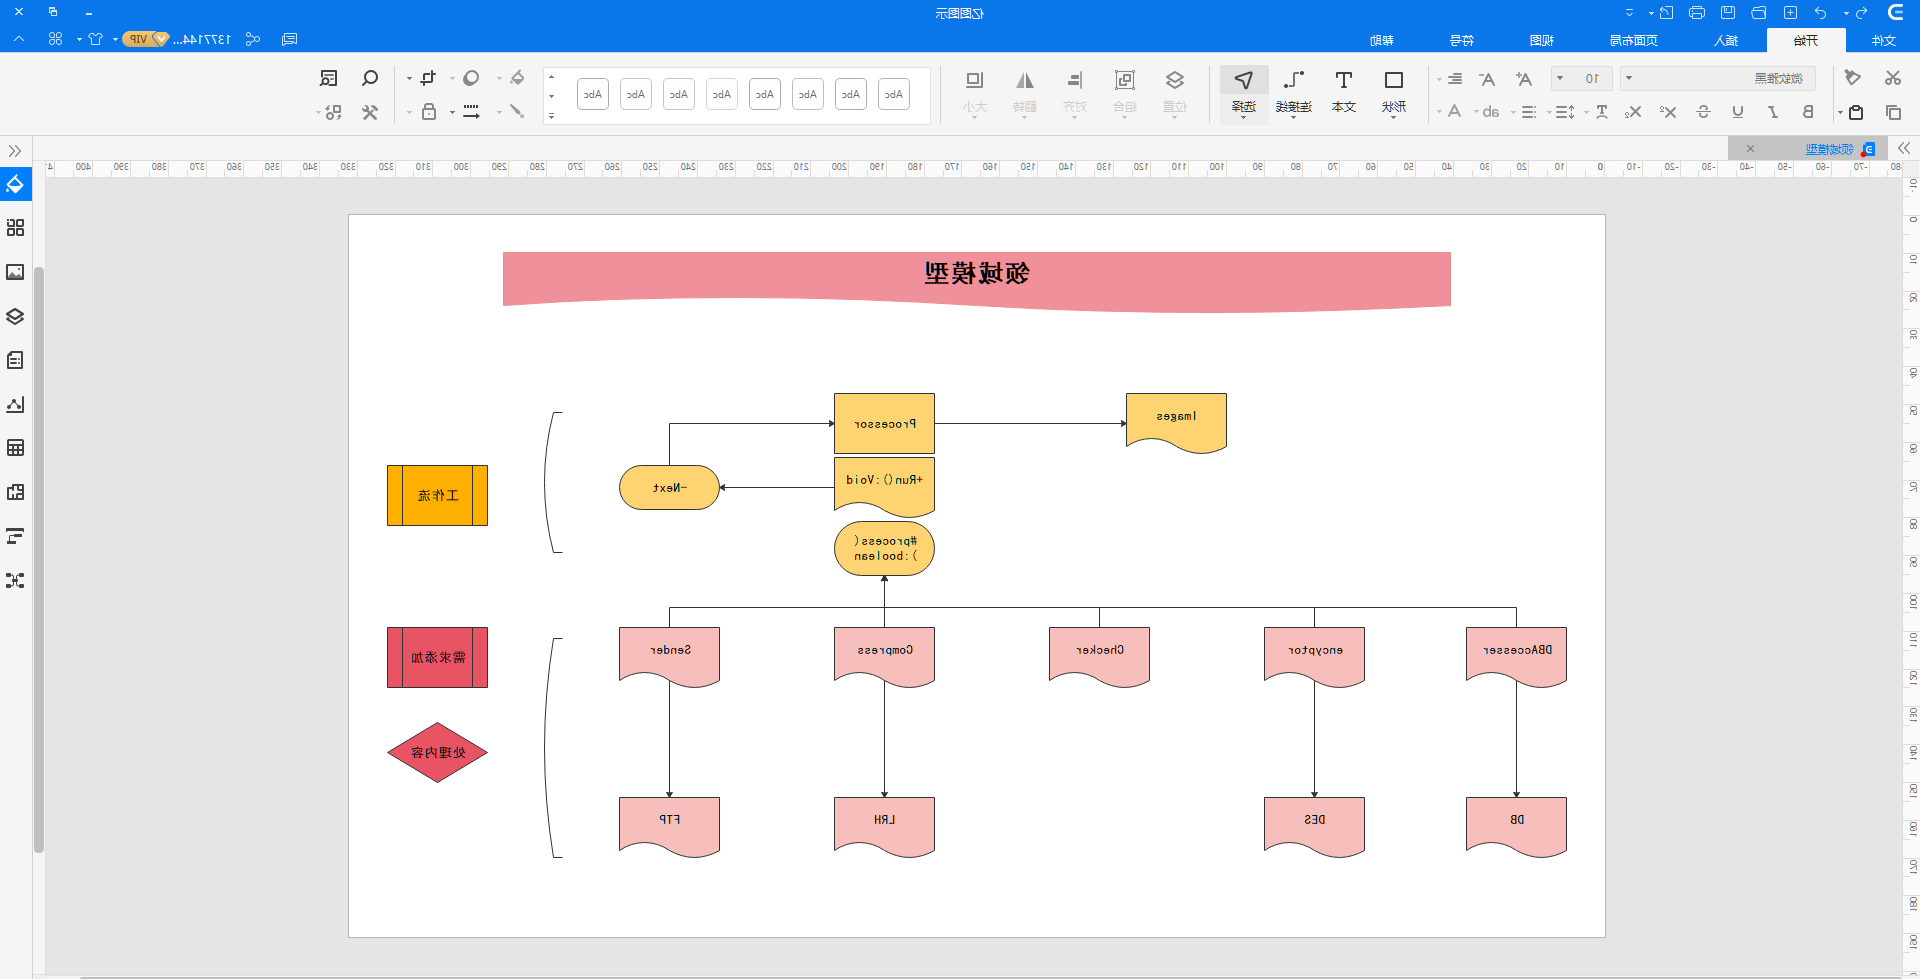This screenshot has height=979, width=1920.
Task: Pick the Select (选择) pointer tool
Action: [x=1244, y=93]
